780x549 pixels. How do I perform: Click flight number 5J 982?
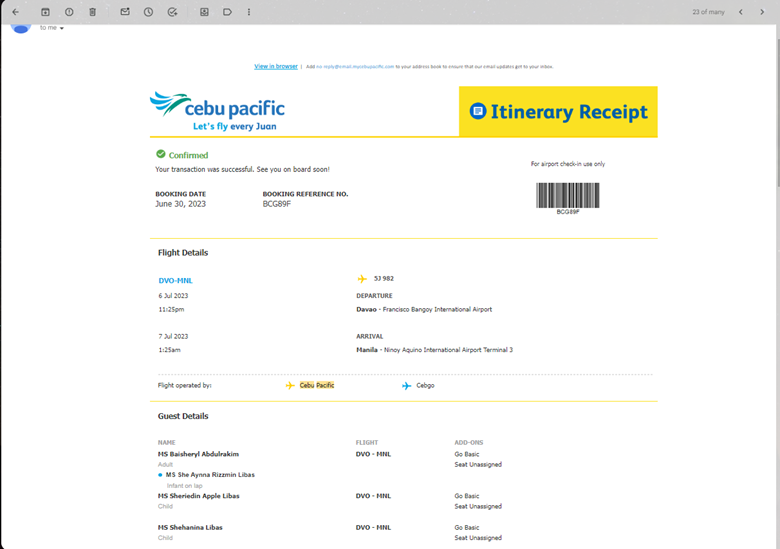click(x=384, y=278)
